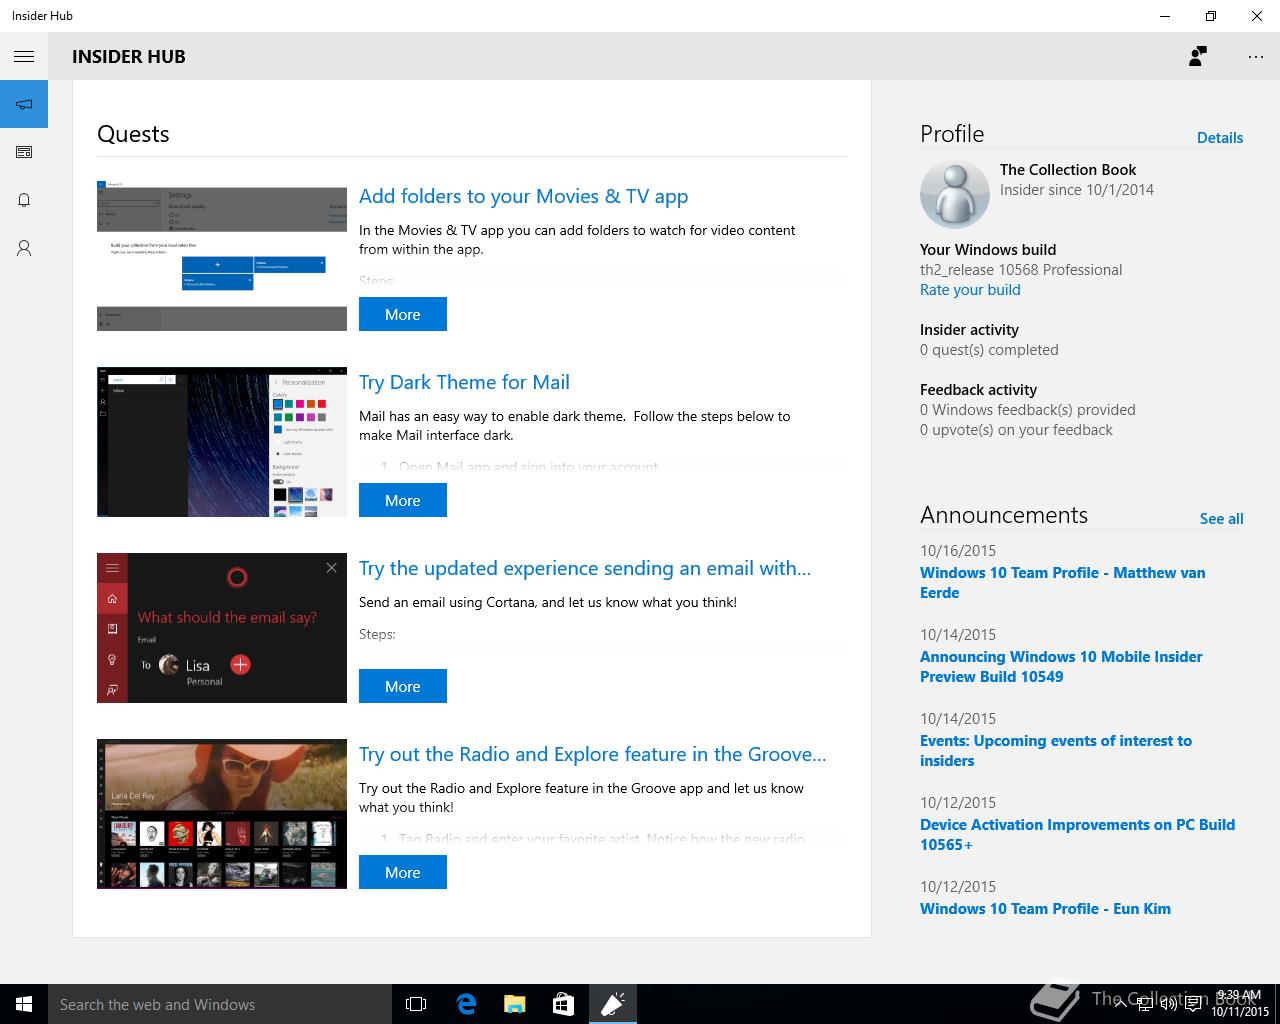This screenshot has width=1280, height=1024.
Task: Open File Explorer from taskbar
Action: click(x=515, y=1004)
